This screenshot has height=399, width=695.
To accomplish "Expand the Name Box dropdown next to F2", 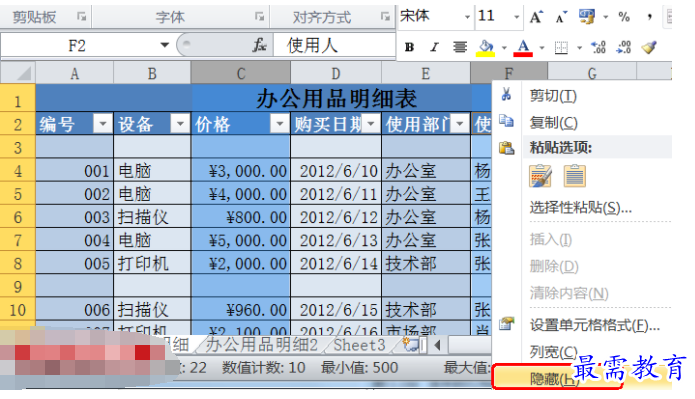I will coord(164,45).
